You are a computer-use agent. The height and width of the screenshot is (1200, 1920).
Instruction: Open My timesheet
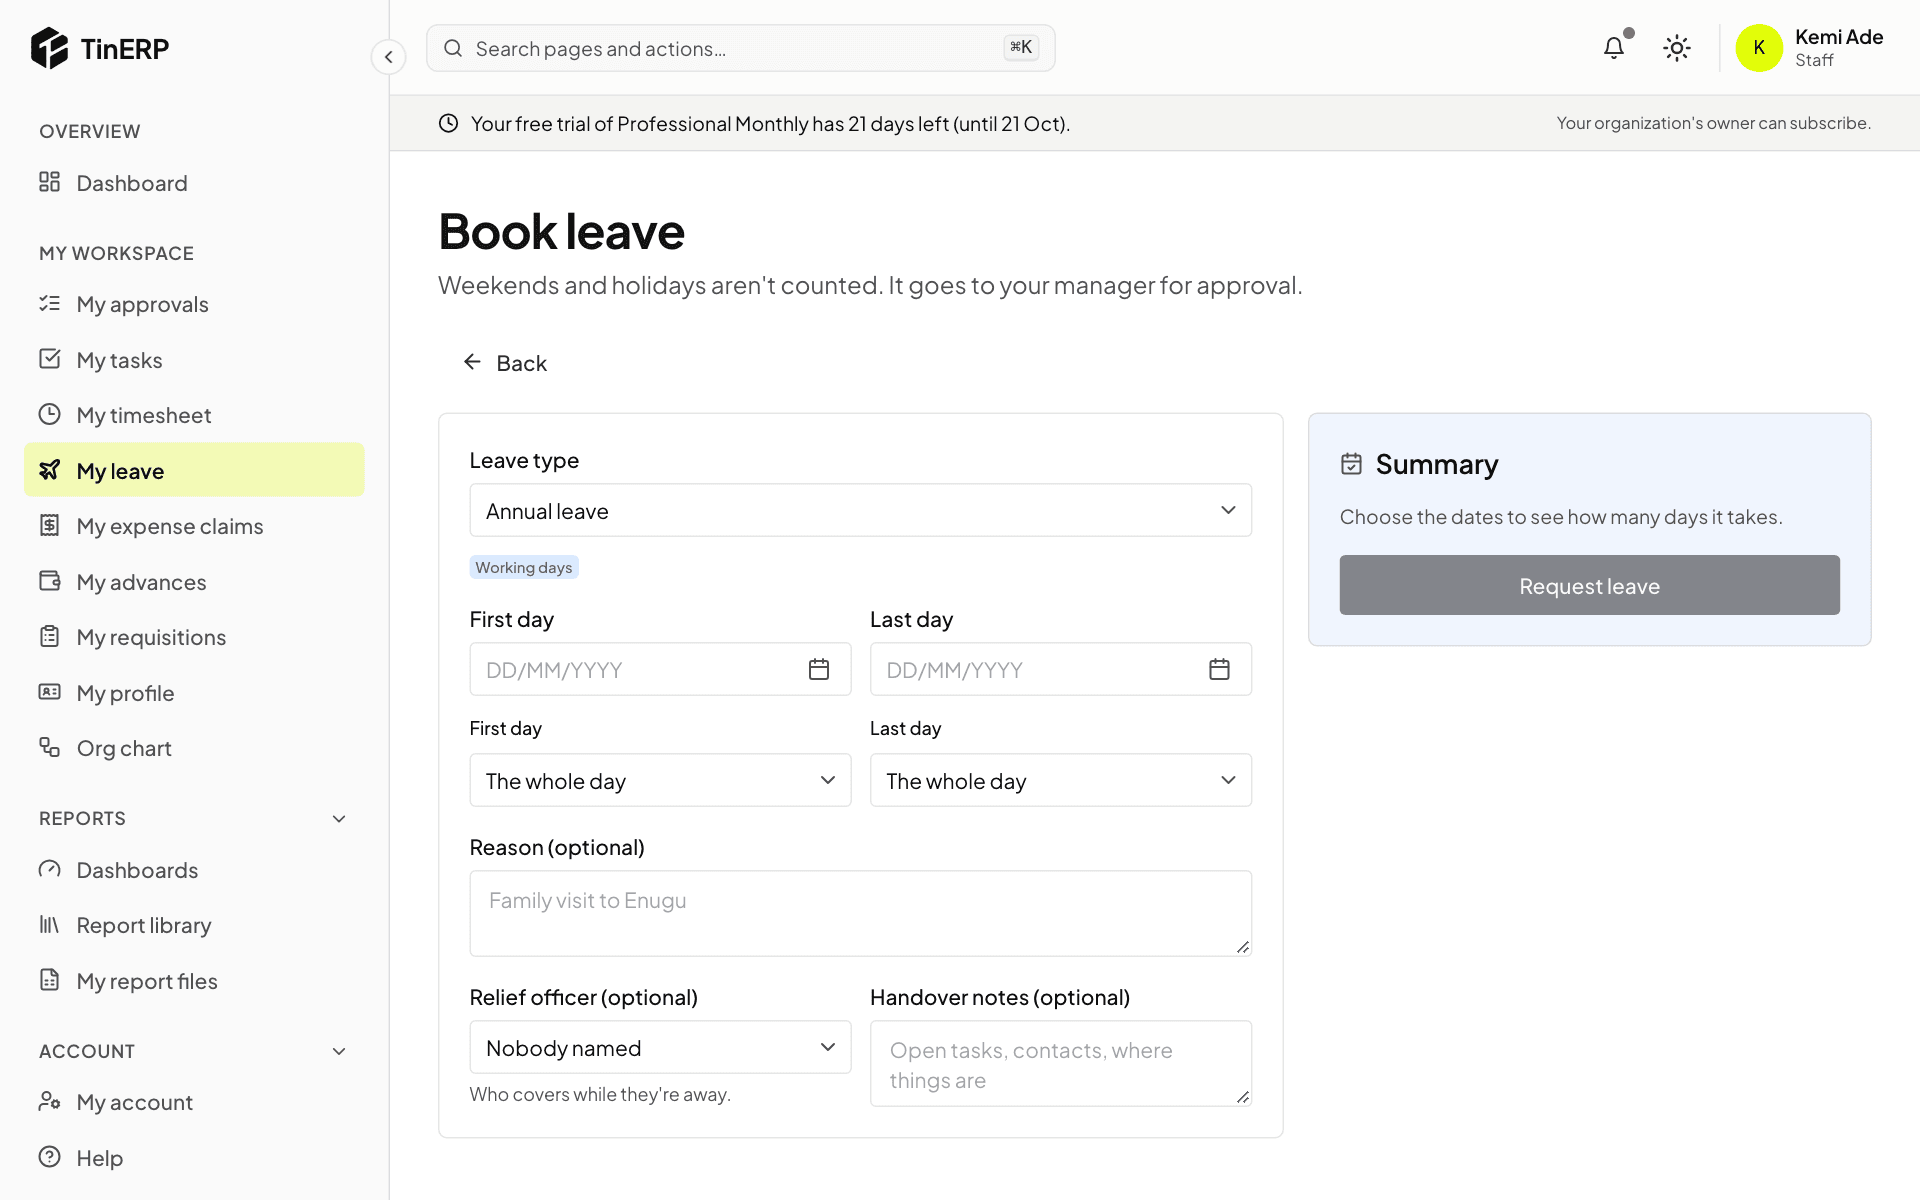(194, 415)
